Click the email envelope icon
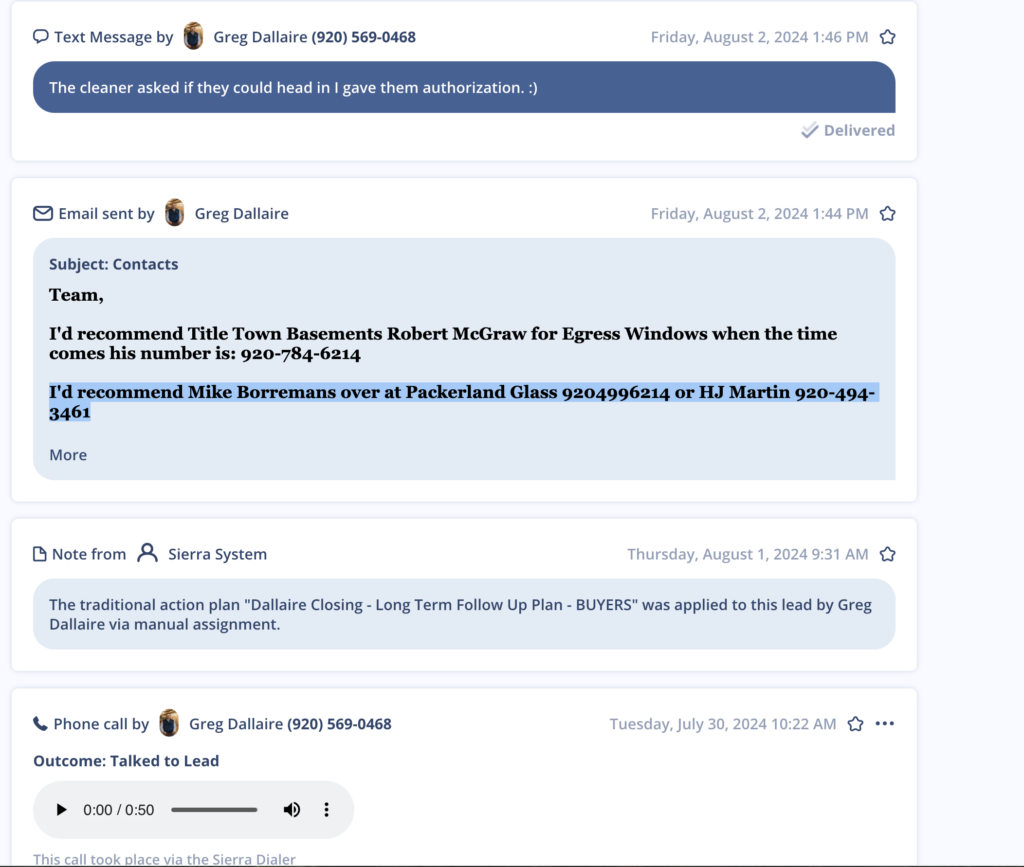 pos(43,213)
